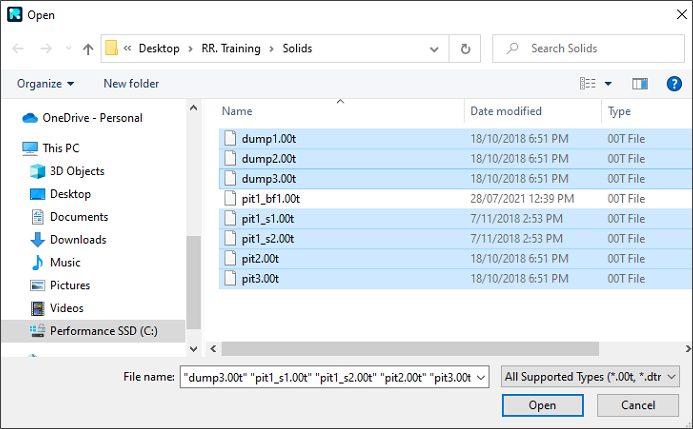Expand recent locations dropdown arrow
This screenshot has width=693, height=429.
pyautogui.click(x=68, y=48)
